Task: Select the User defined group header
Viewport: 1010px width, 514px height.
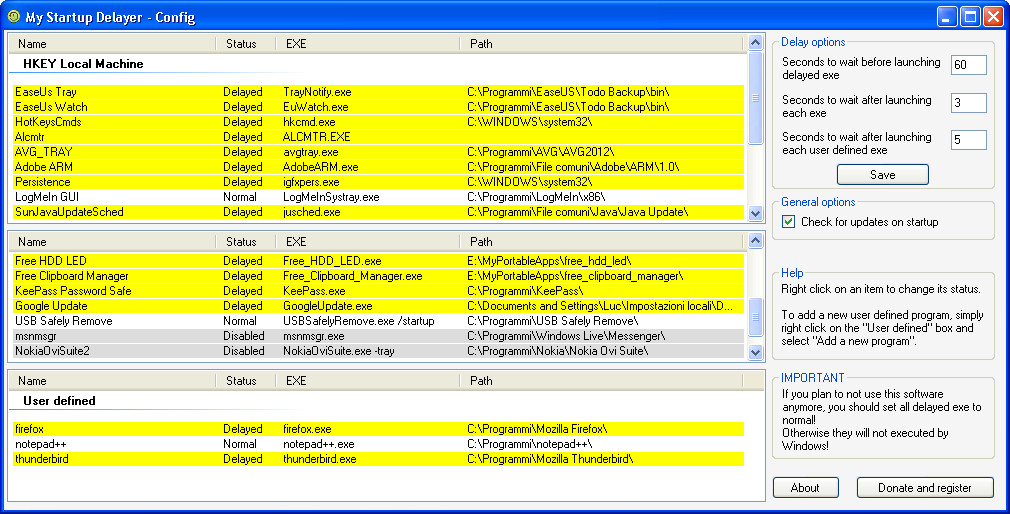Action: [59, 401]
